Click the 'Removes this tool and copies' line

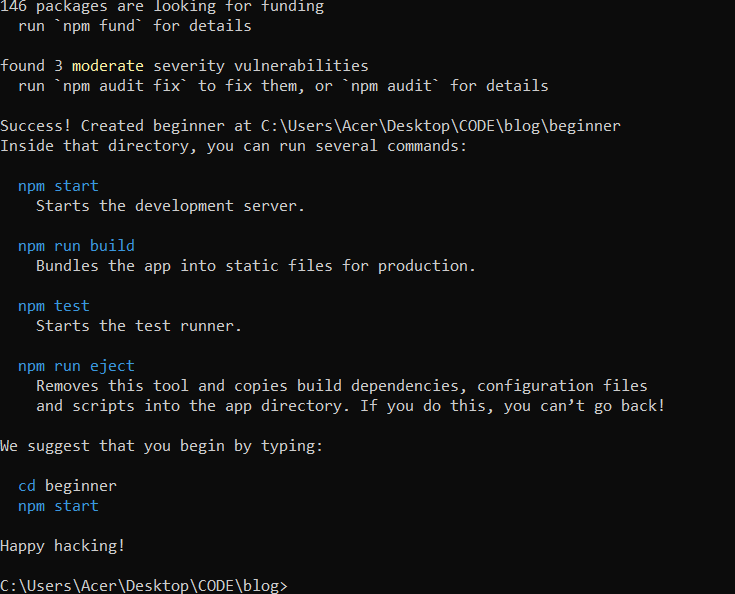(342, 386)
